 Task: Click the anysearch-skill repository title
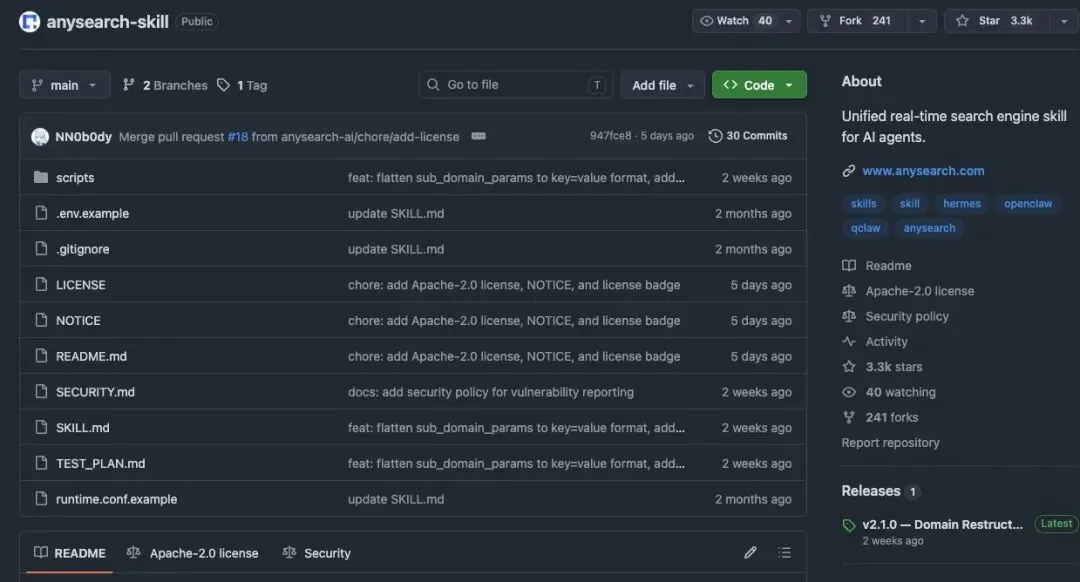[x=107, y=21]
